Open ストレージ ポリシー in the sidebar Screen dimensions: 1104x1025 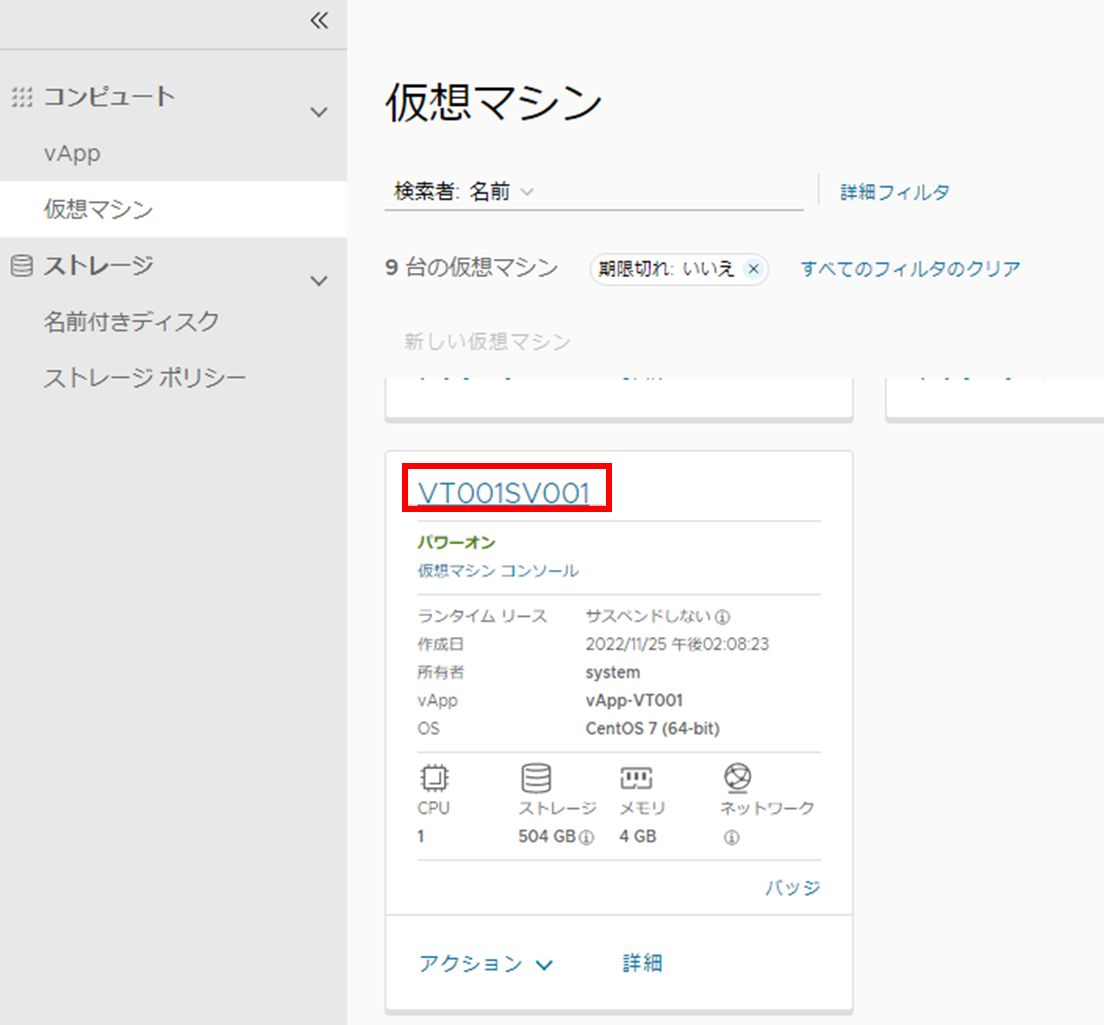point(145,378)
